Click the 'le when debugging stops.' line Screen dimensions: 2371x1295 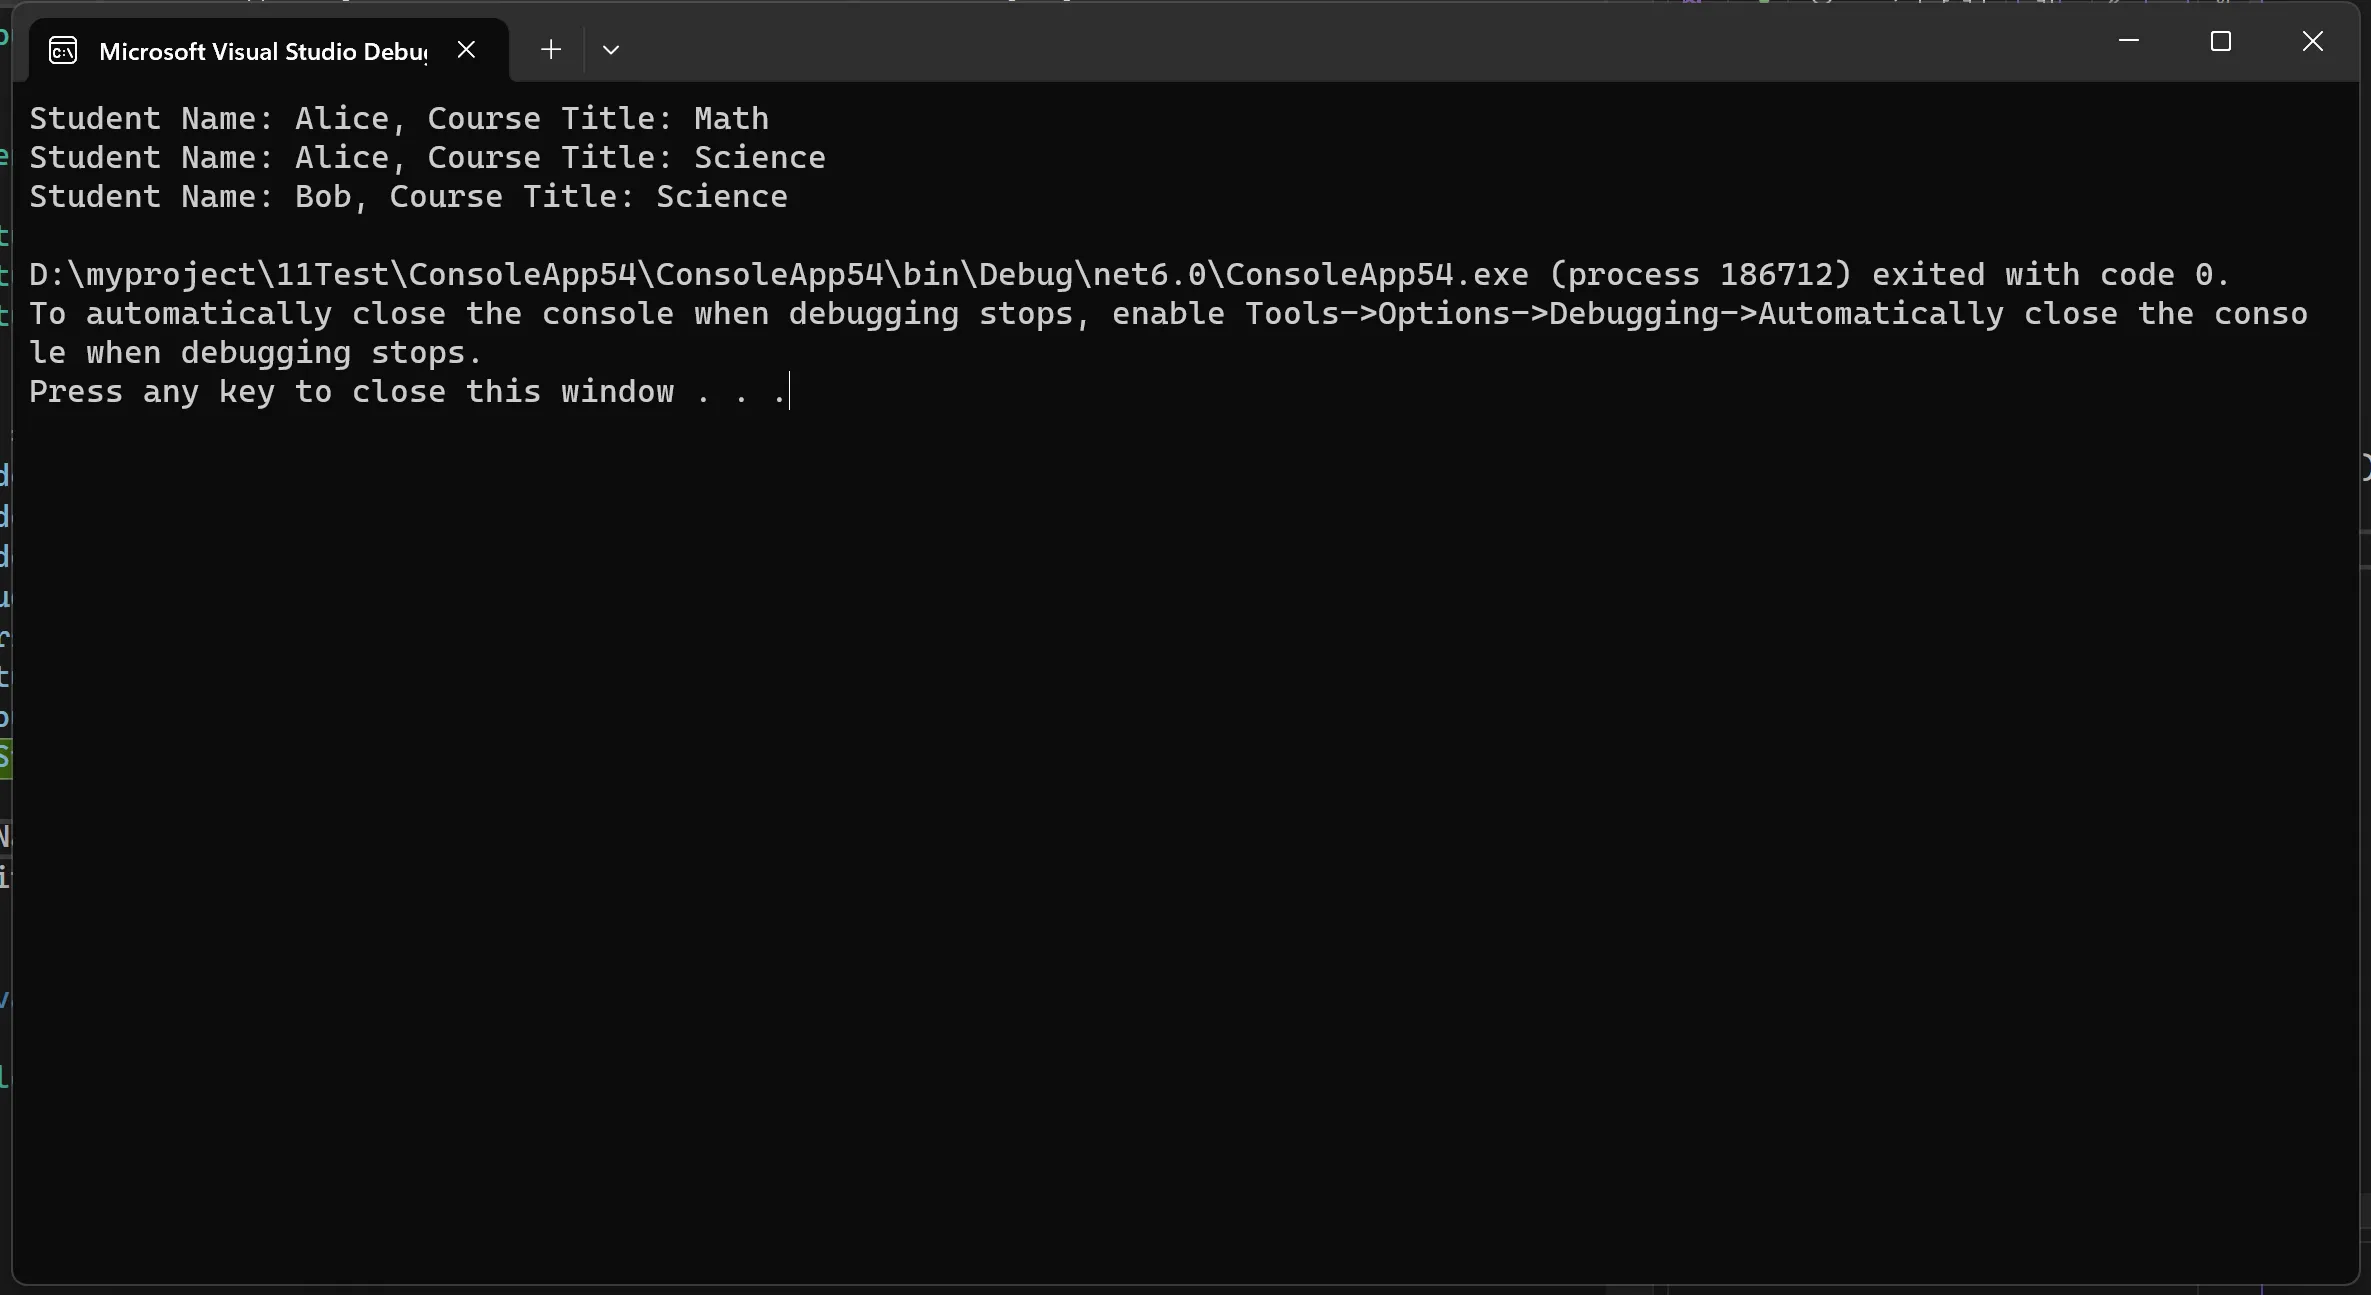pyautogui.click(x=256, y=352)
